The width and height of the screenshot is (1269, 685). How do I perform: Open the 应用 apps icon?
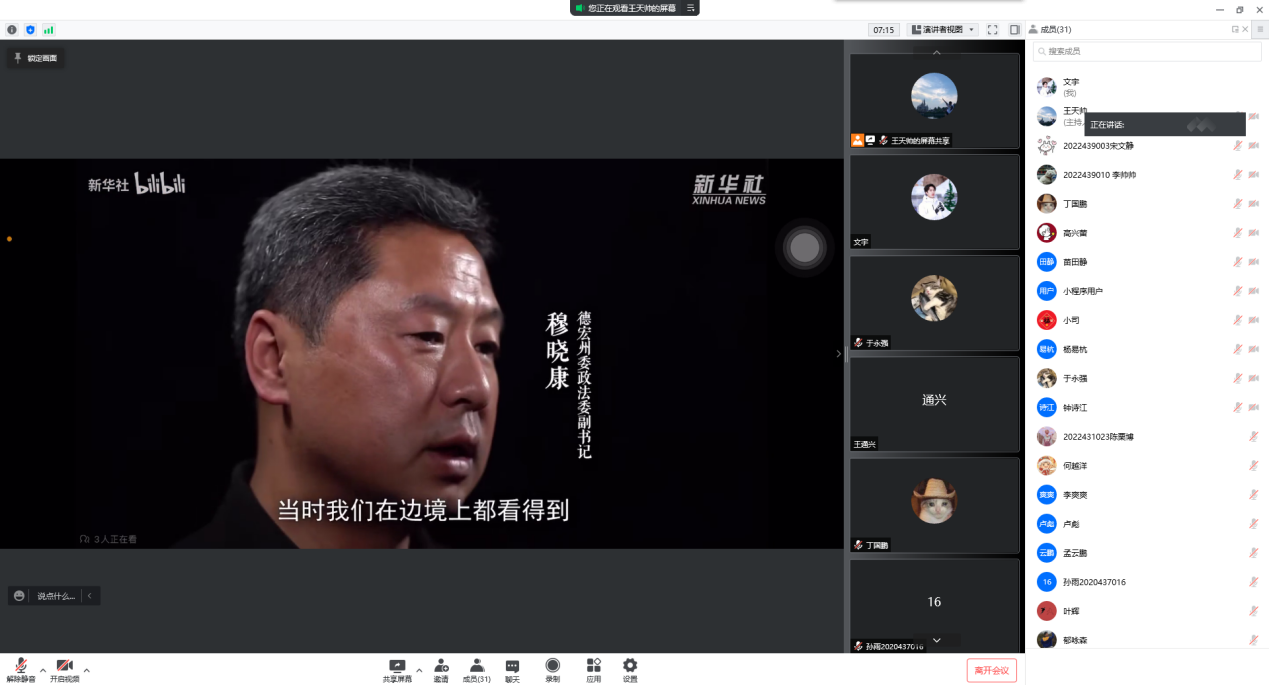coord(593,669)
